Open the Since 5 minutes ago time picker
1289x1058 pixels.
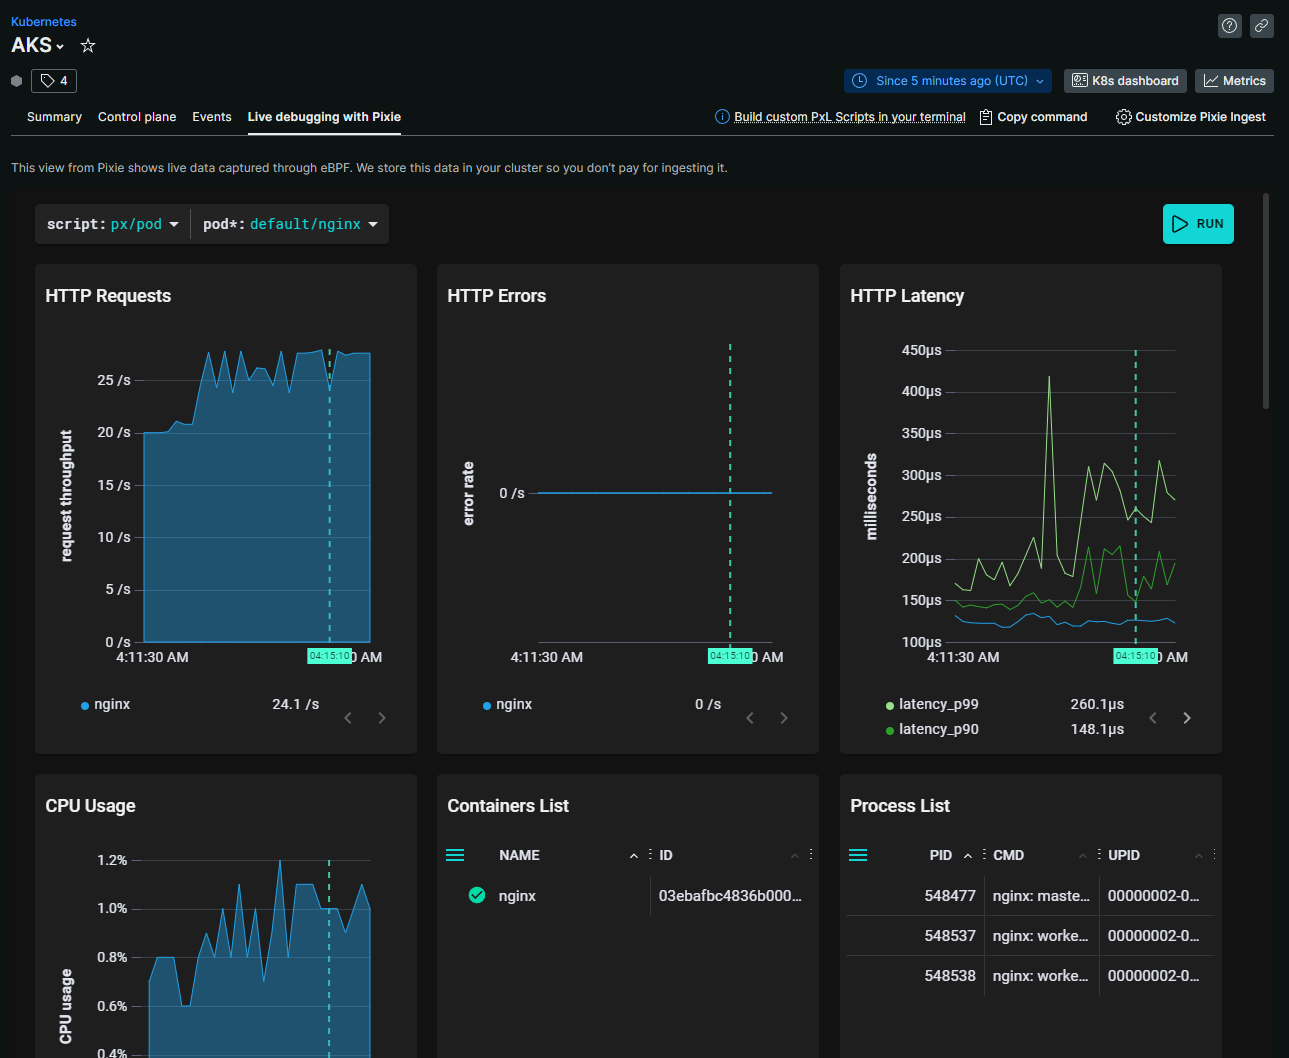pos(948,81)
